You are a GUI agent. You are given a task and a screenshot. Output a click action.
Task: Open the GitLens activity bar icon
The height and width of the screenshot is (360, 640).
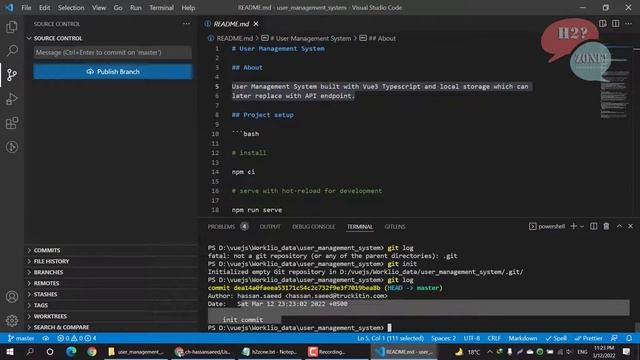(x=12, y=147)
